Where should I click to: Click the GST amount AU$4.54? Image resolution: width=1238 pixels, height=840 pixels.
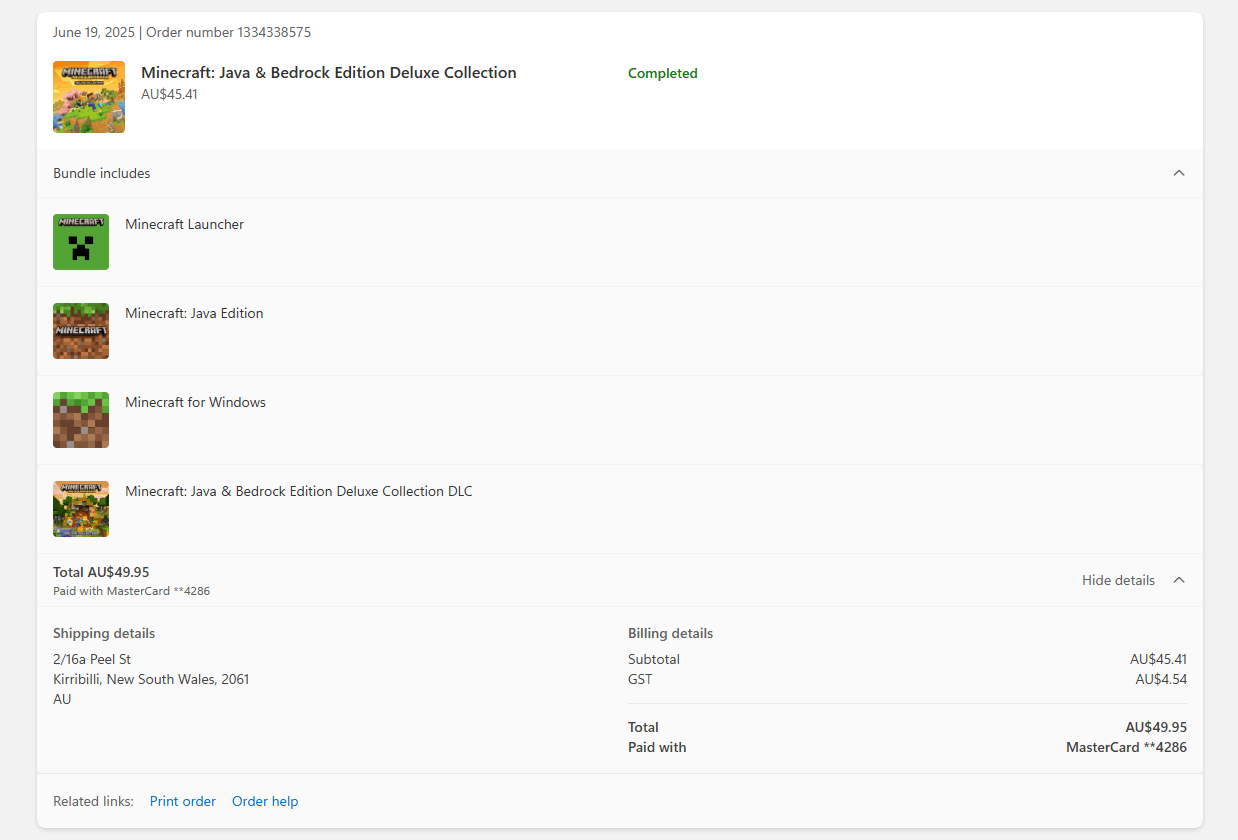(x=1161, y=679)
